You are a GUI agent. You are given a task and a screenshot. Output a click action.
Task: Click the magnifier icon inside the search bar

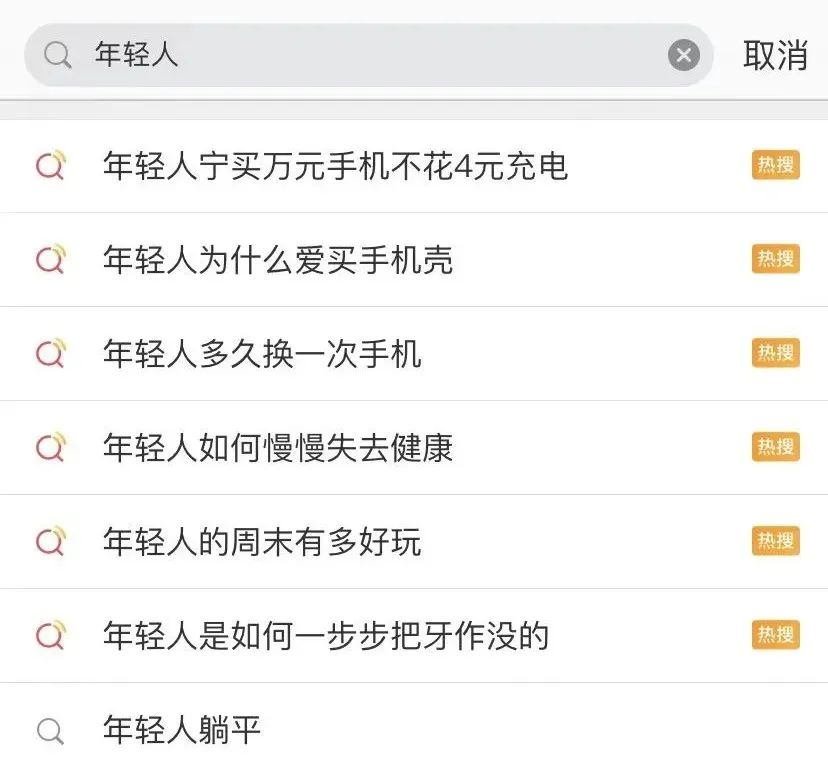point(57,55)
